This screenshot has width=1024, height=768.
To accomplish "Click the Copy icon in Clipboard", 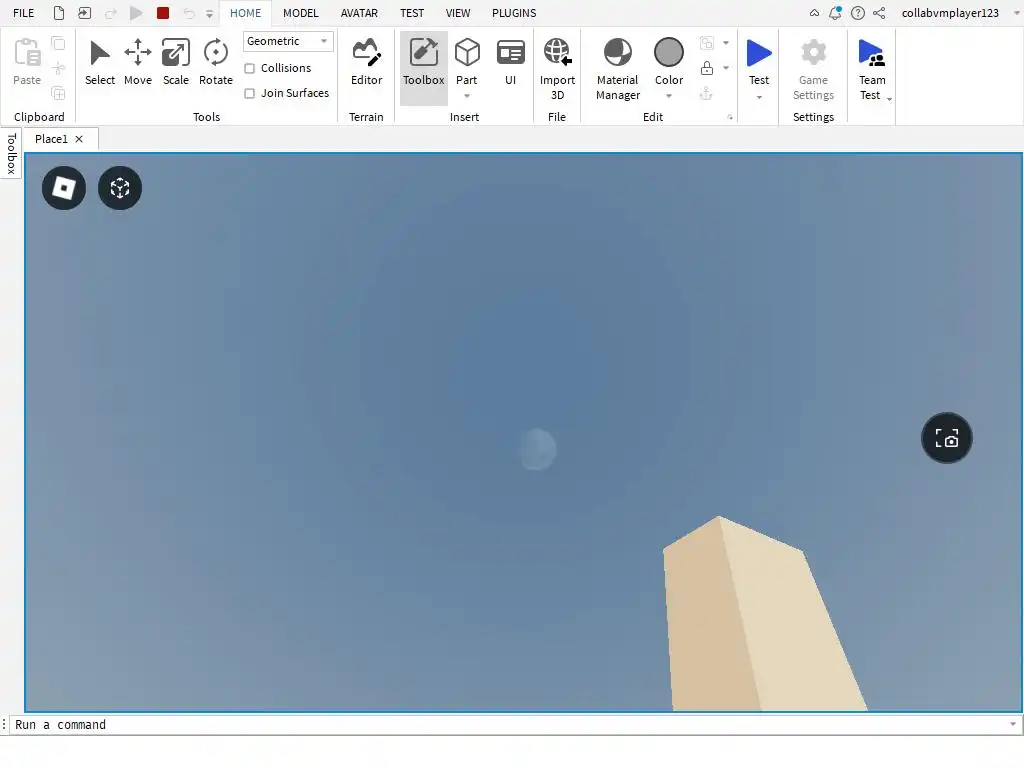I will (x=58, y=43).
